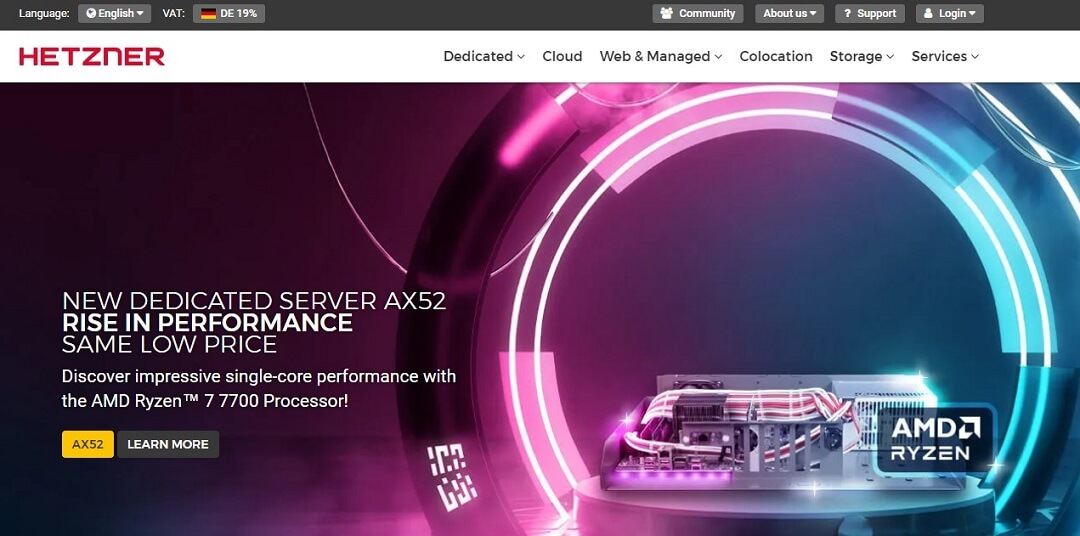
Task: Click the Community people icon
Action: (x=666, y=13)
